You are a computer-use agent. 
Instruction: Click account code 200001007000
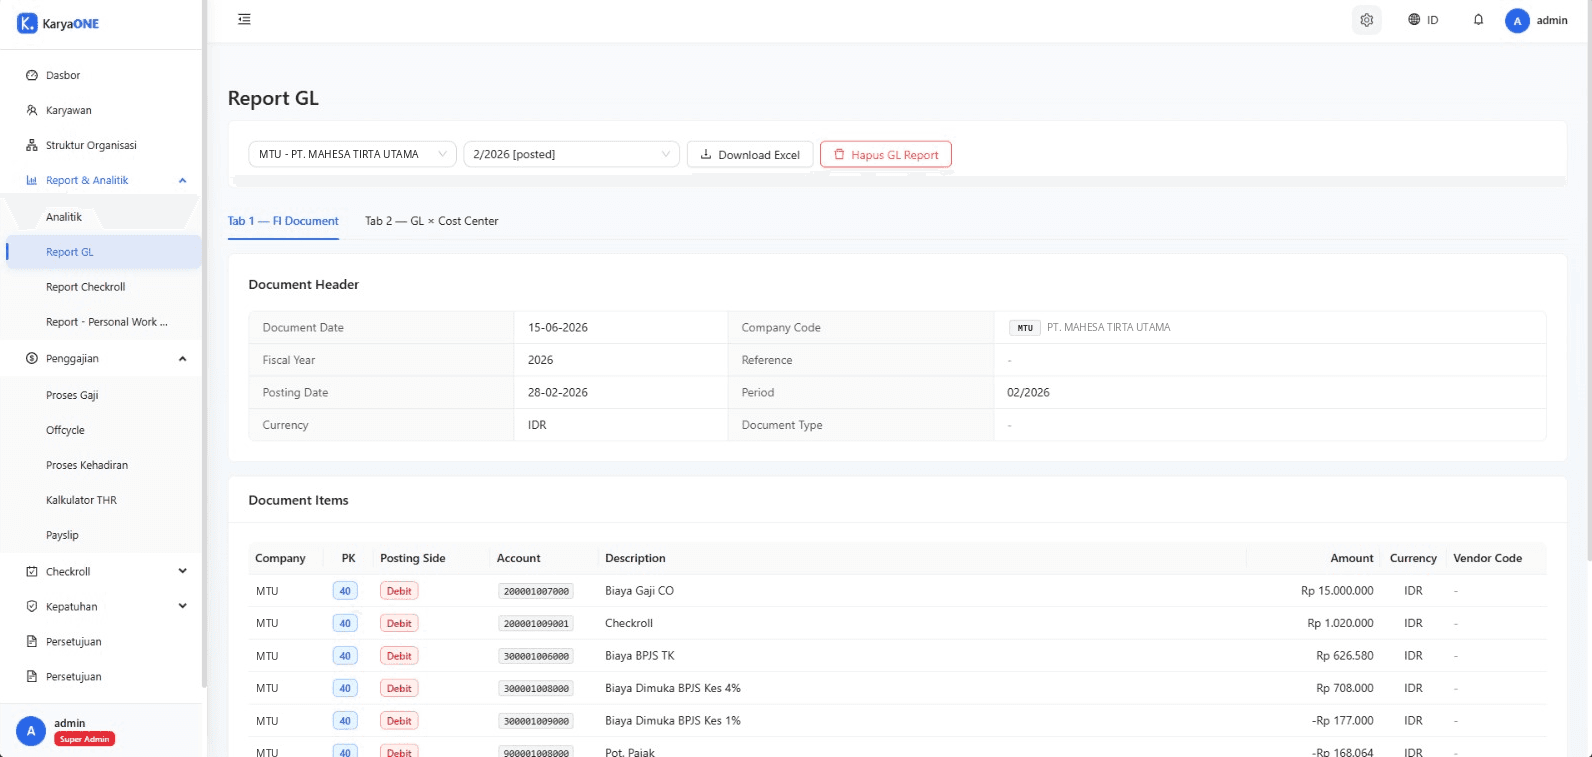point(536,591)
